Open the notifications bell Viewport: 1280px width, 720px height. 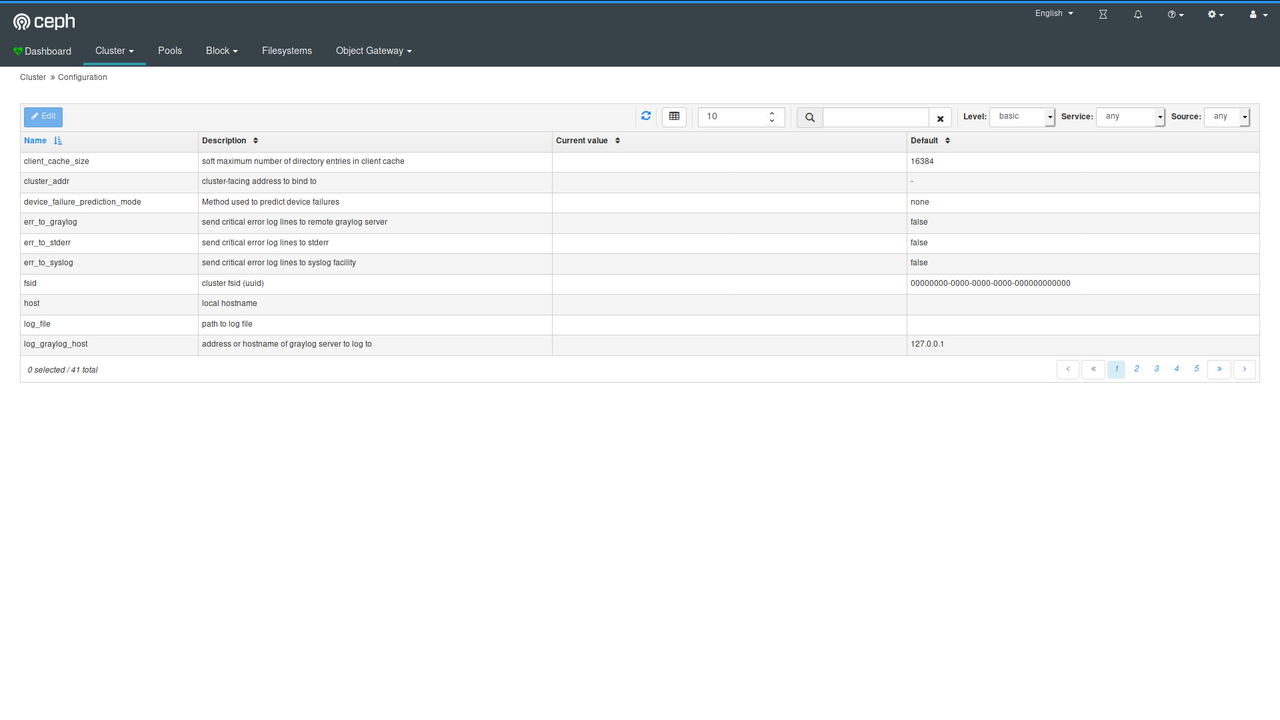(1138, 15)
